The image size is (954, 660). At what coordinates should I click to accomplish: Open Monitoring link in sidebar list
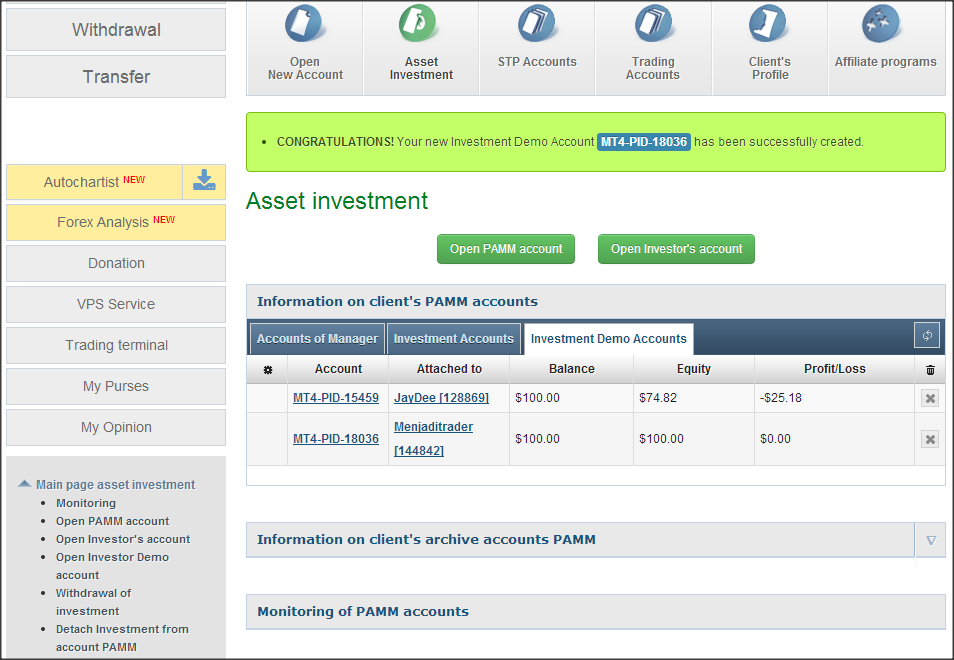pos(86,503)
